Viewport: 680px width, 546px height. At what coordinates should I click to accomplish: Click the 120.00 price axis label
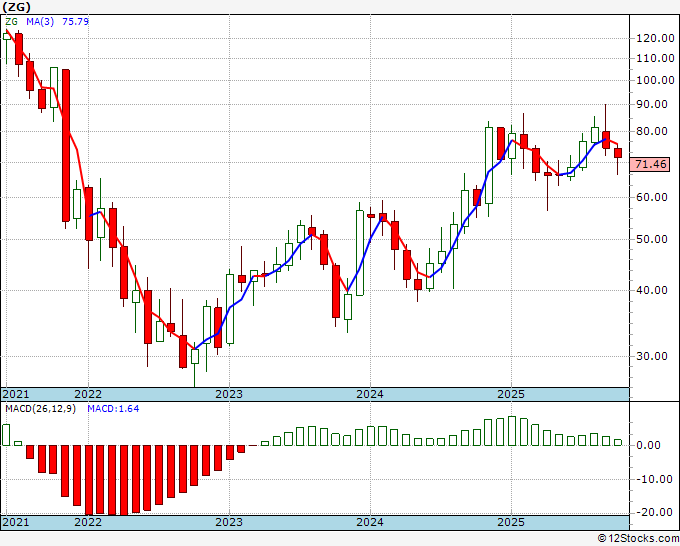(655, 39)
